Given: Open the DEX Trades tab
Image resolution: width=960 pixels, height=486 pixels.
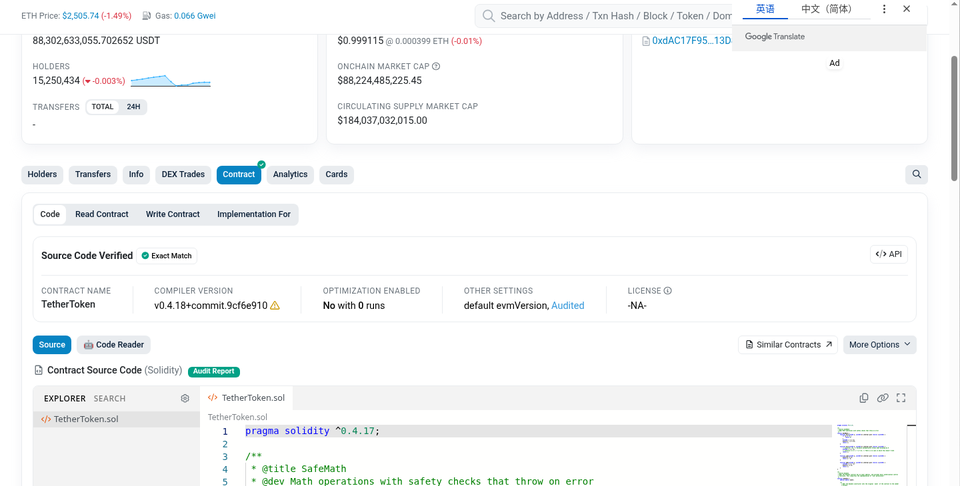Looking at the screenshot, I should point(183,174).
